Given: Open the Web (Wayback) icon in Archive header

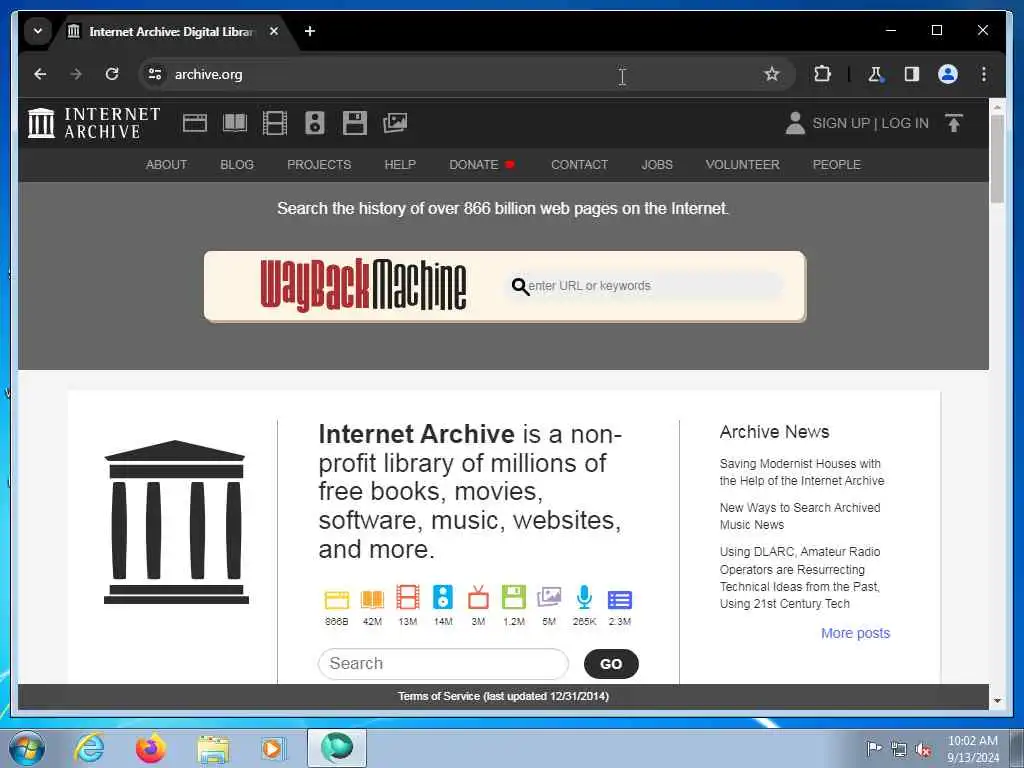Looking at the screenshot, I should tap(195, 123).
